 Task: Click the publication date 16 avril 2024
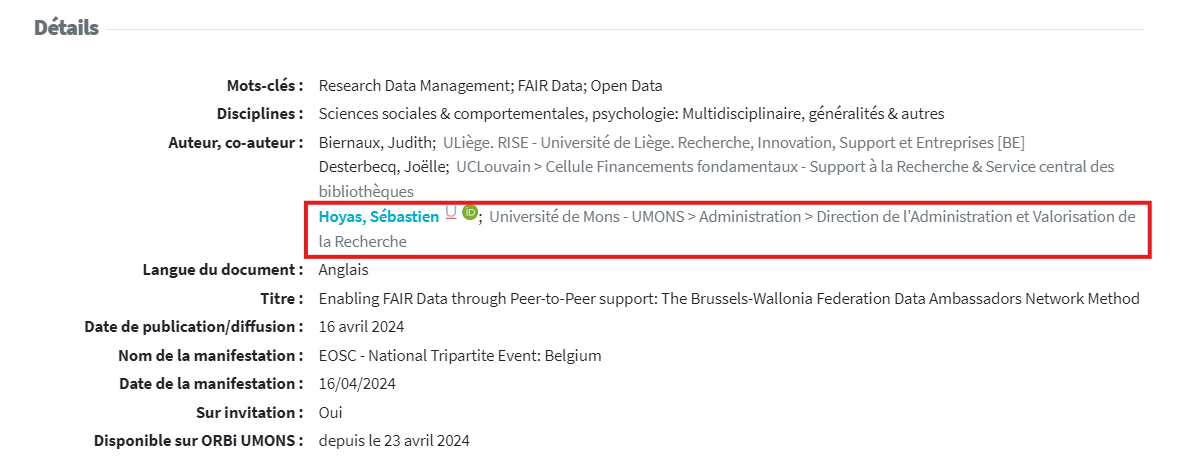(x=362, y=327)
